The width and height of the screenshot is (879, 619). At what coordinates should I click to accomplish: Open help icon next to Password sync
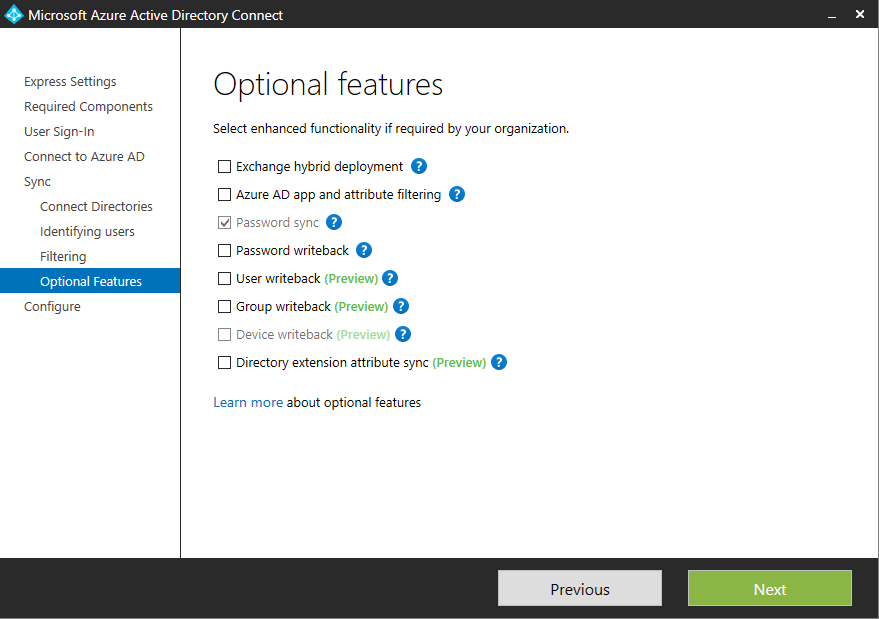(x=334, y=223)
